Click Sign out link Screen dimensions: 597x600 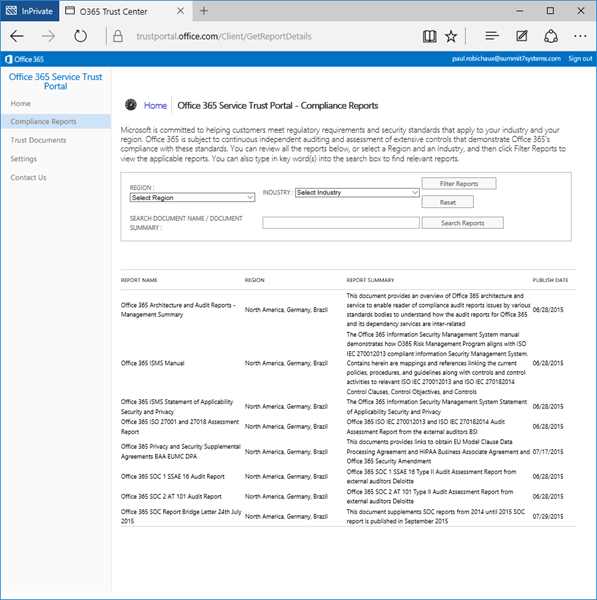[580, 59]
